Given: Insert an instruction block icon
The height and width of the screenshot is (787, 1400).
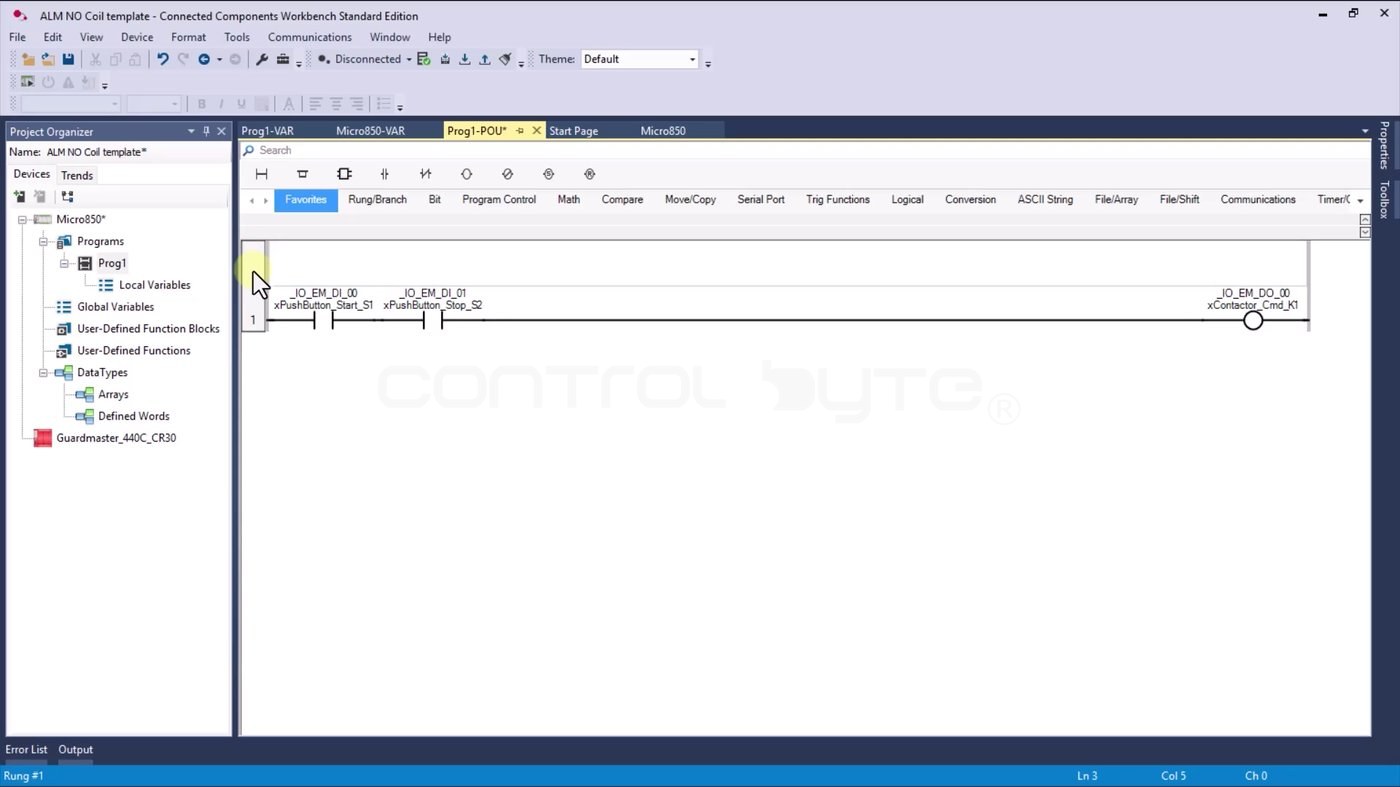Looking at the screenshot, I should point(344,174).
